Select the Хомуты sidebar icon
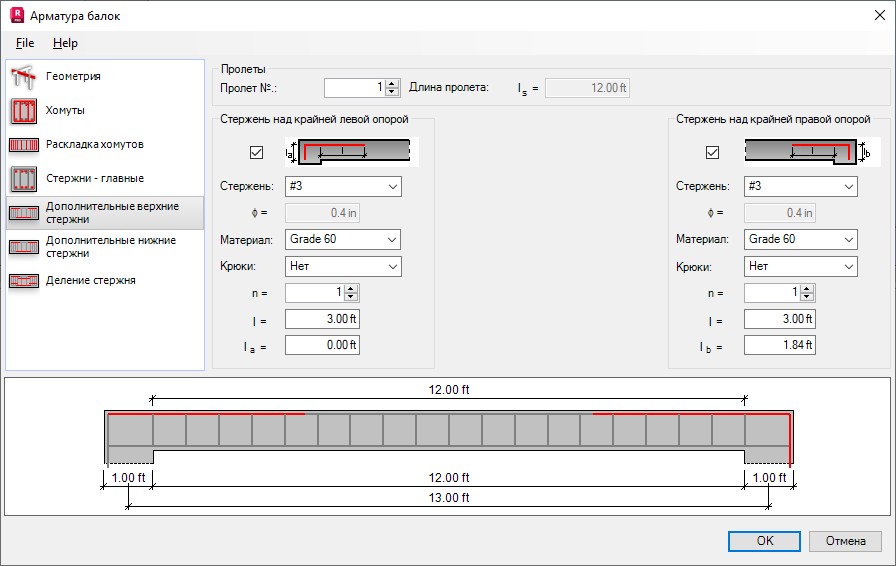896x566 pixels. 23,111
